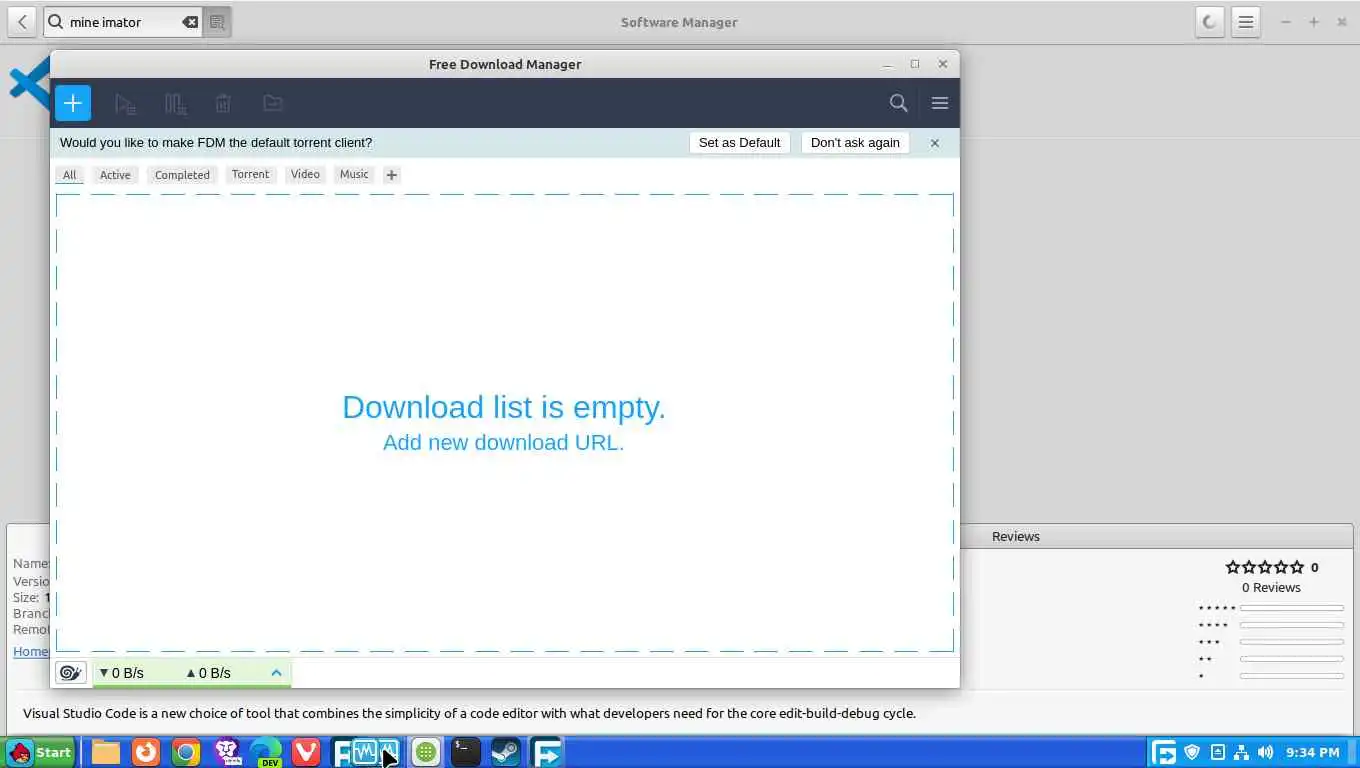Select the Torrent filter tab

pyautogui.click(x=250, y=174)
